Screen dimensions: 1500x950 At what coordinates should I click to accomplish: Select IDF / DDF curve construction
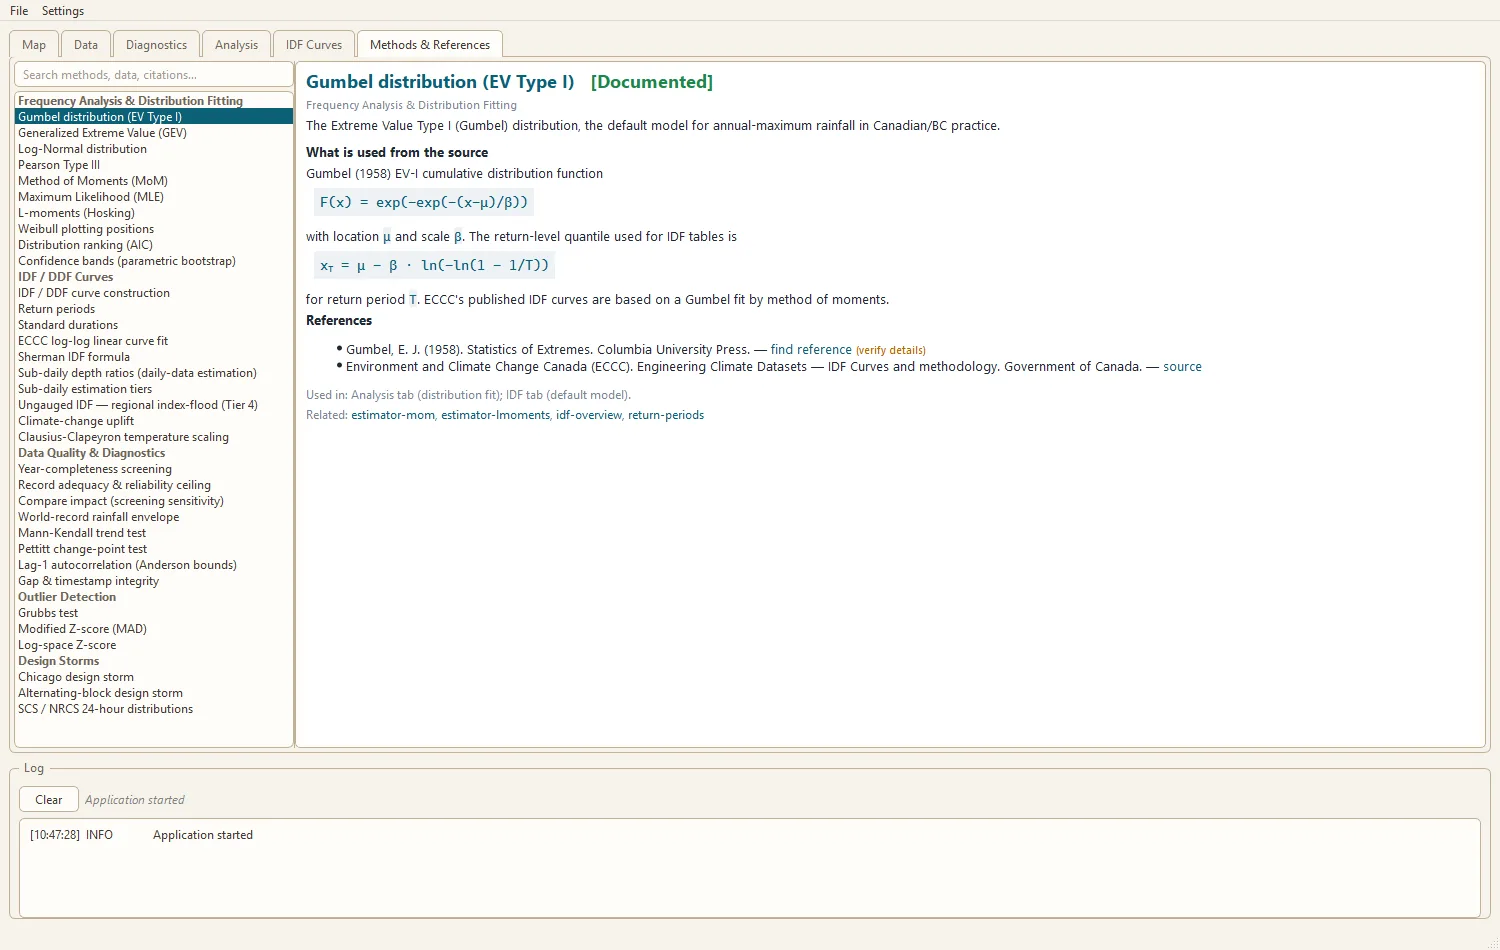tap(154, 293)
